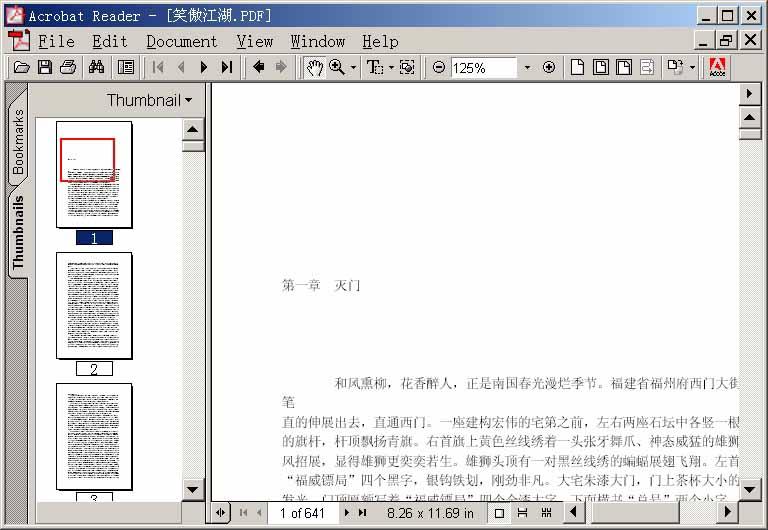Click the zoom in plus button
The image size is (768, 530).
pyautogui.click(x=548, y=67)
